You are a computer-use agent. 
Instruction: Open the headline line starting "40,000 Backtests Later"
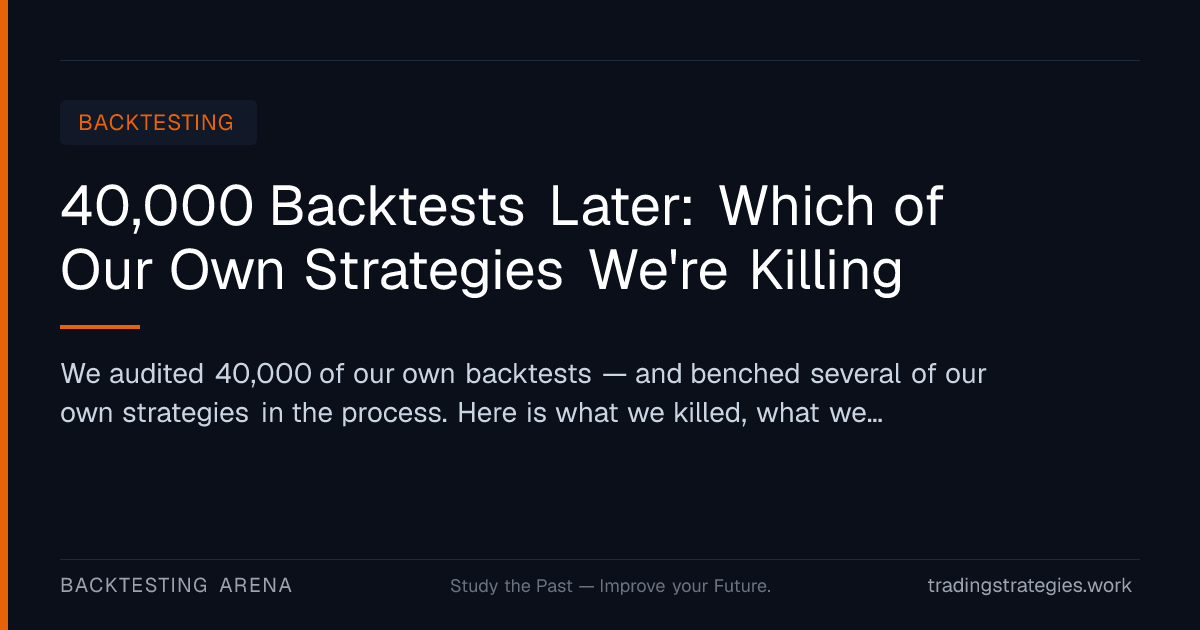(x=502, y=207)
